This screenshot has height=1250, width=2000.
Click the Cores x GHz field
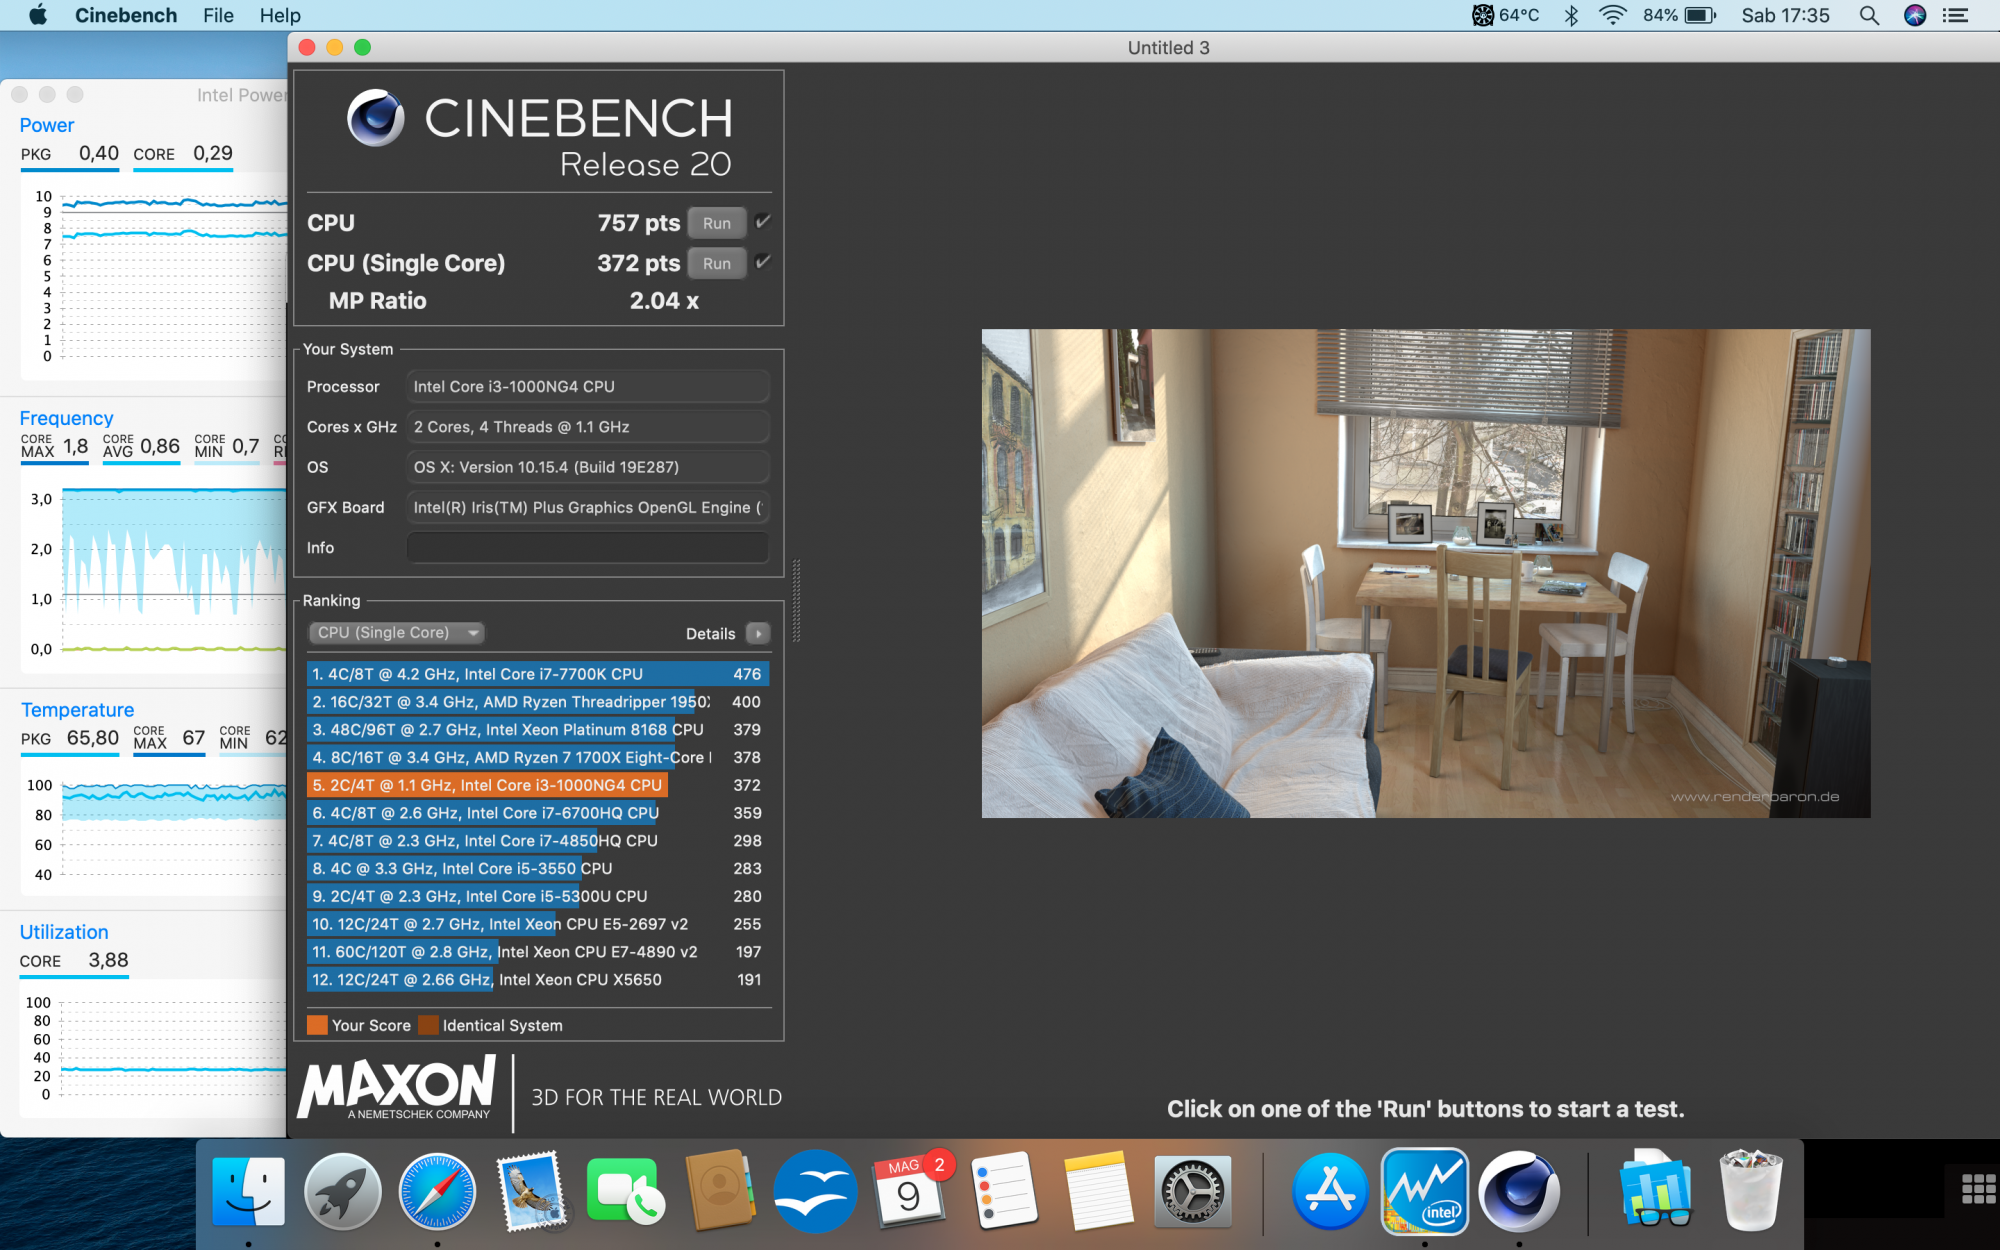click(x=588, y=427)
